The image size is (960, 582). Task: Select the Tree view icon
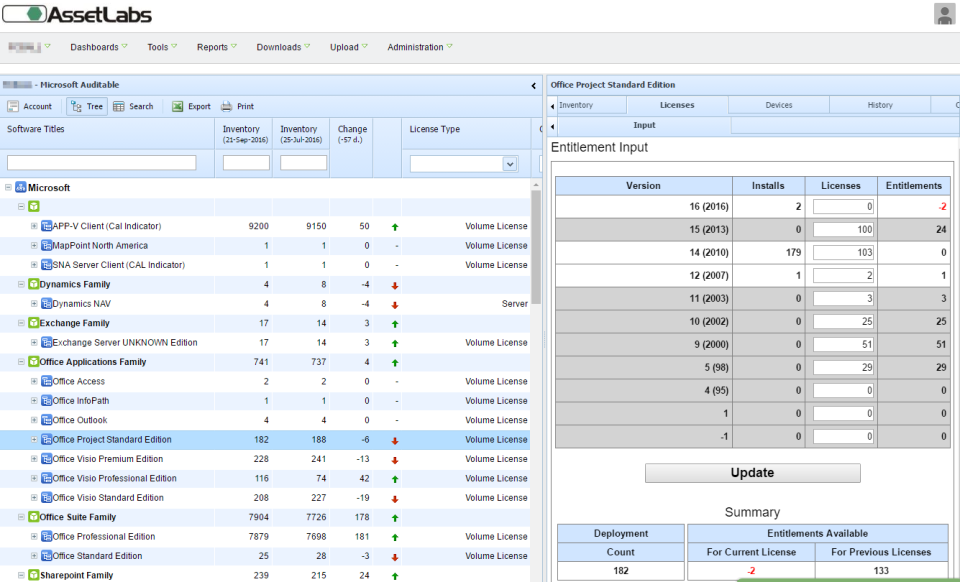coord(75,106)
